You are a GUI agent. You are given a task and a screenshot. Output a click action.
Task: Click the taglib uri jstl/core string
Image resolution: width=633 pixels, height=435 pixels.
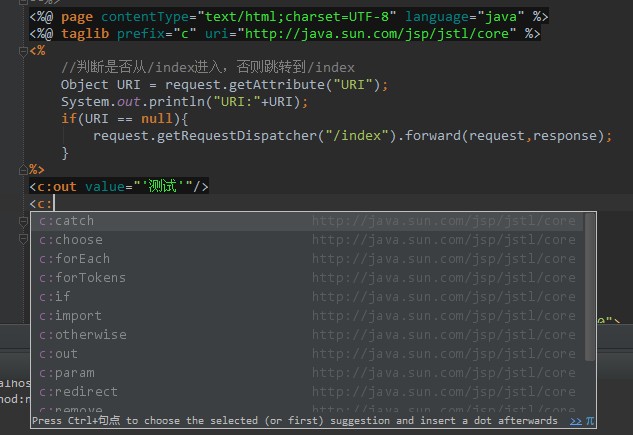[x=377, y=33]
